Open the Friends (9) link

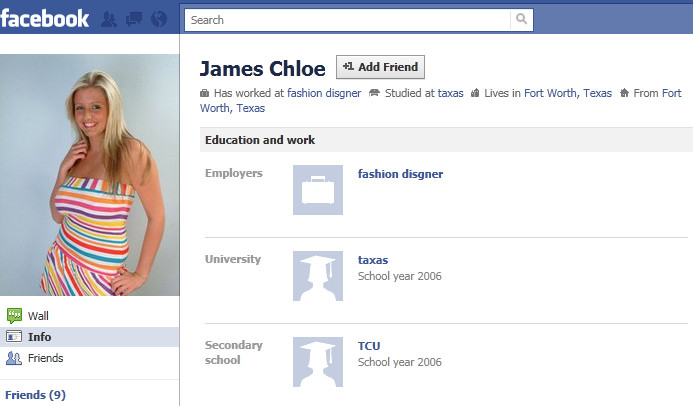tap(35, 395)
